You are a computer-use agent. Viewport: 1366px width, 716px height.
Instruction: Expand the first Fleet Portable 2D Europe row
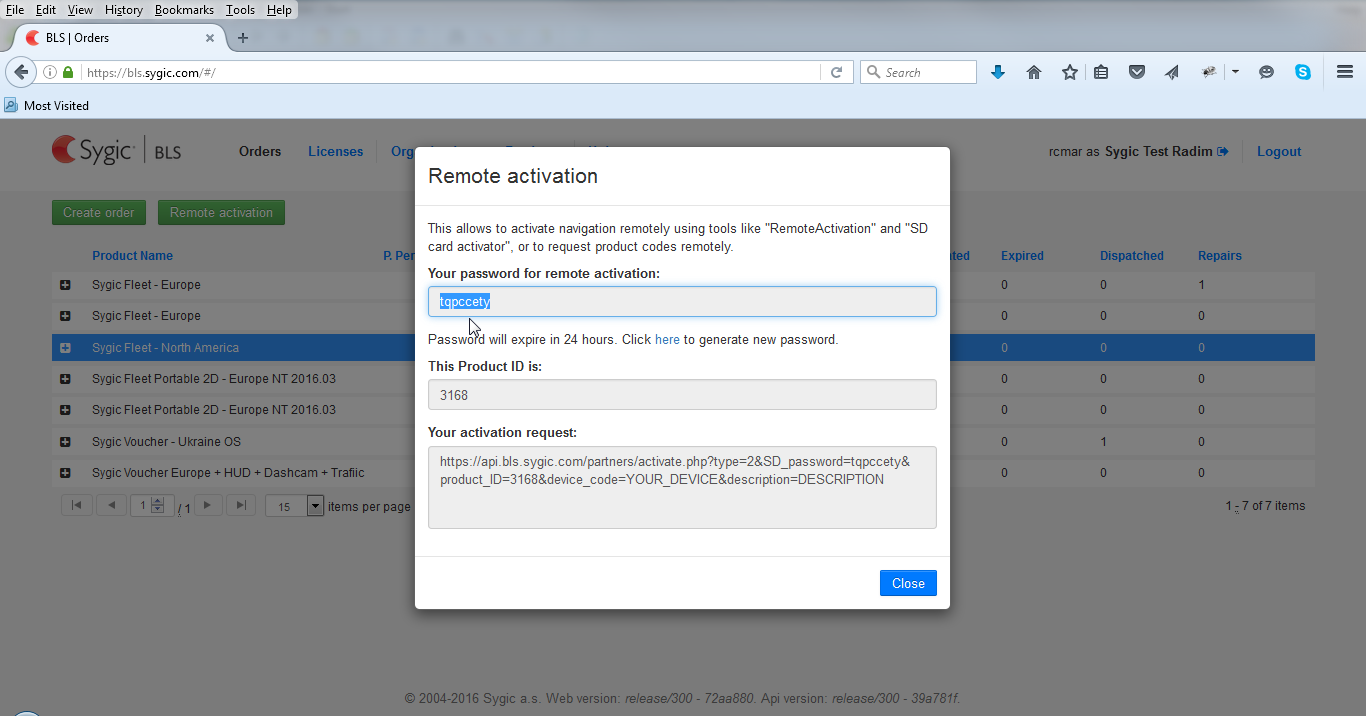coord(65,379)
